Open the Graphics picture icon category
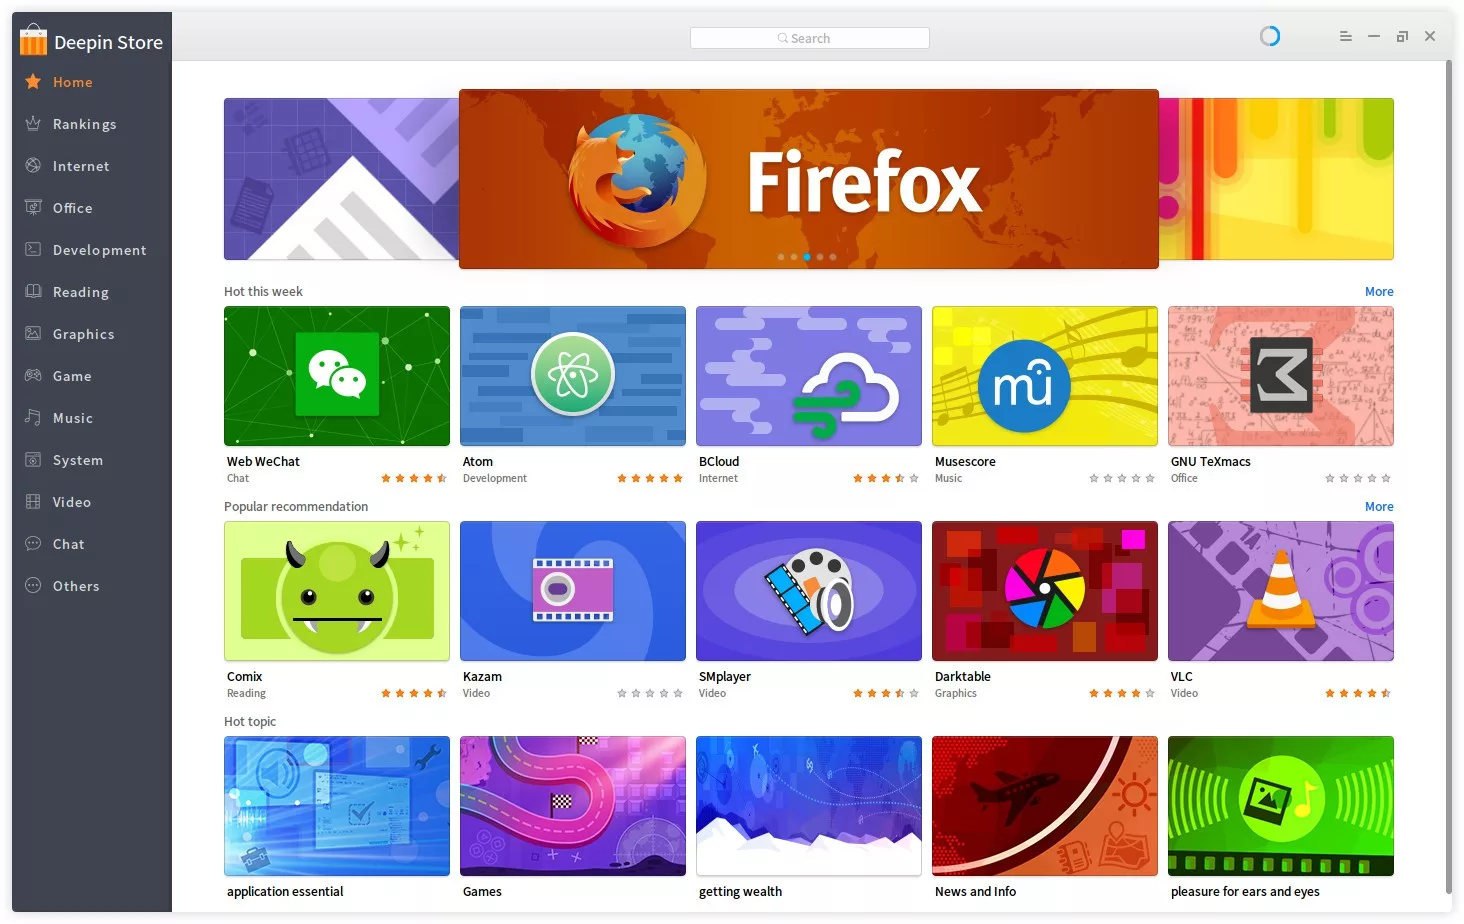The height and width of the screenshot is (924, 1464). 33,334
